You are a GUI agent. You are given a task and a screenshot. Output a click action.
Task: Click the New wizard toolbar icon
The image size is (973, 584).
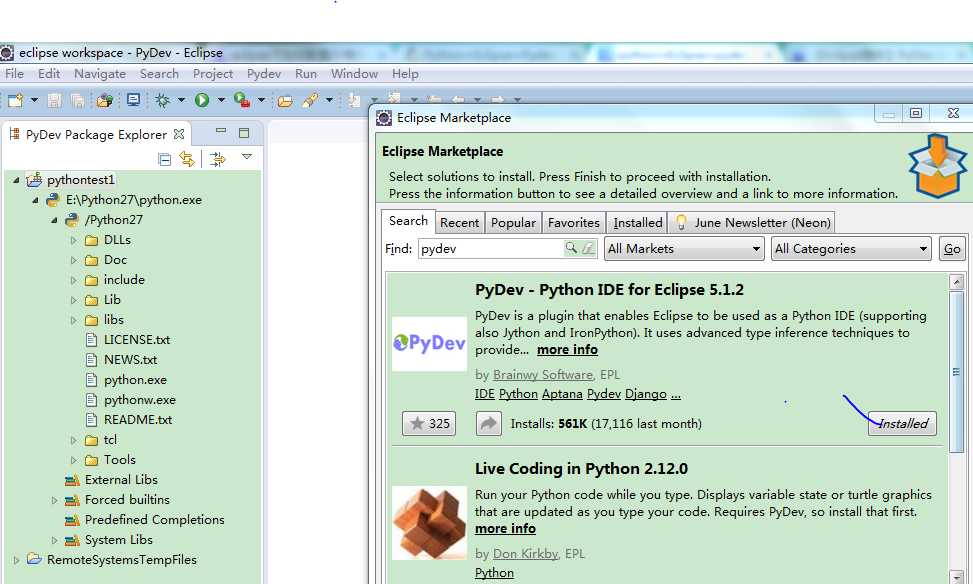16,100
